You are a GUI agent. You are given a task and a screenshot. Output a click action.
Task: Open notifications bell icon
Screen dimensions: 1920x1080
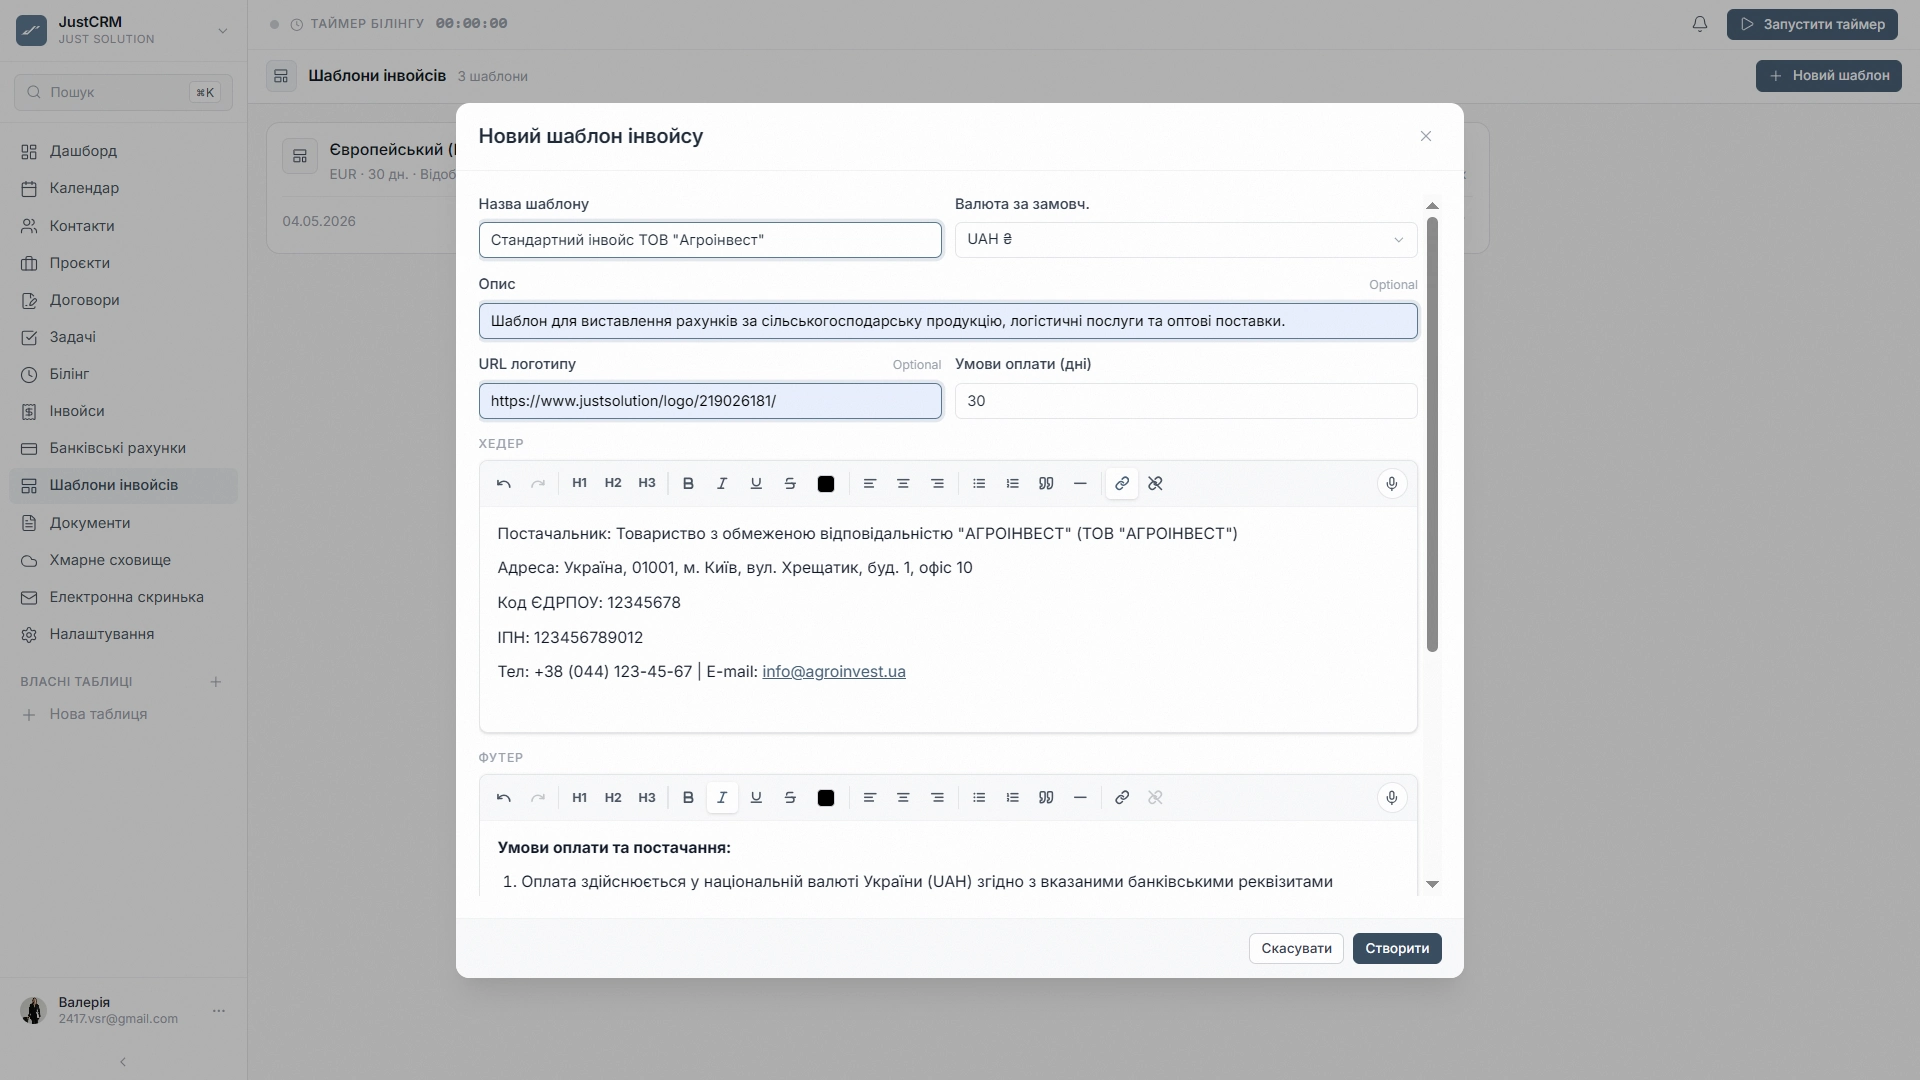pos(1700,24)
